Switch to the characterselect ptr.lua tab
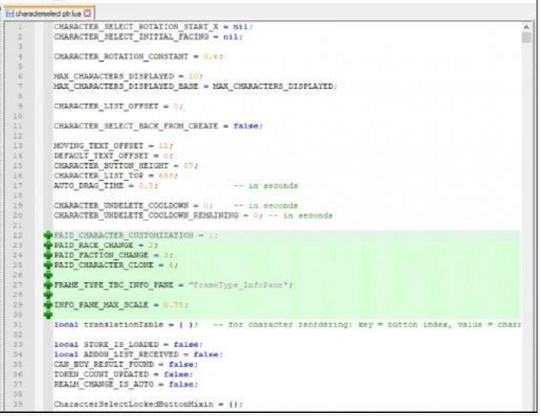540x416 pixels. tap(48, 14)
